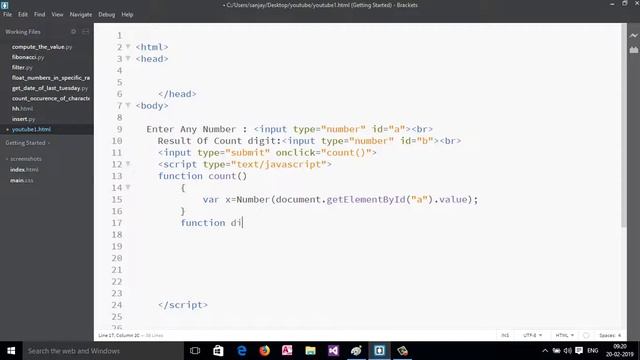Open Task View on the taskbar
The image size is (640, 360).
point(195,351)
